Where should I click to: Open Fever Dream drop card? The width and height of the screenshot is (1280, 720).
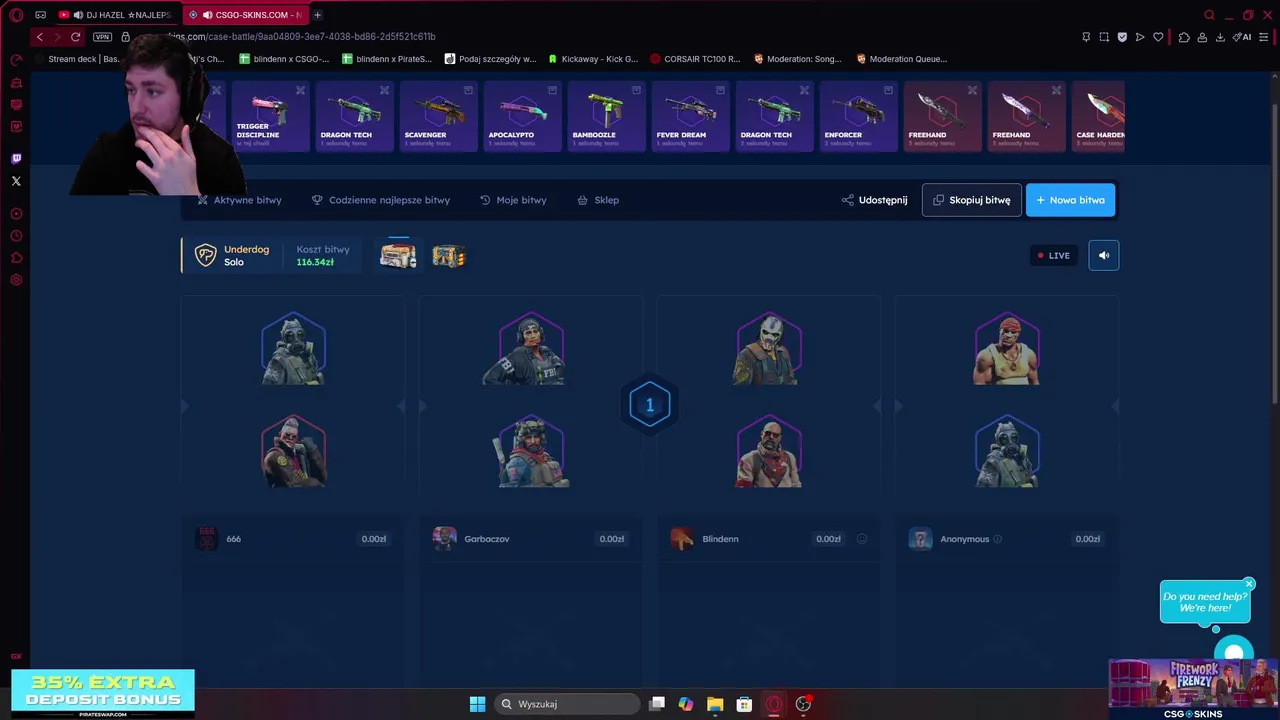[x=690, y=116]
